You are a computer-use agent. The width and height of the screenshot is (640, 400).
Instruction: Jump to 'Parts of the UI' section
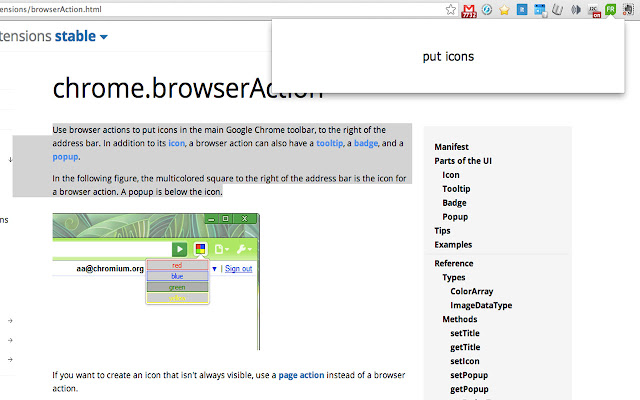(463, 161)
